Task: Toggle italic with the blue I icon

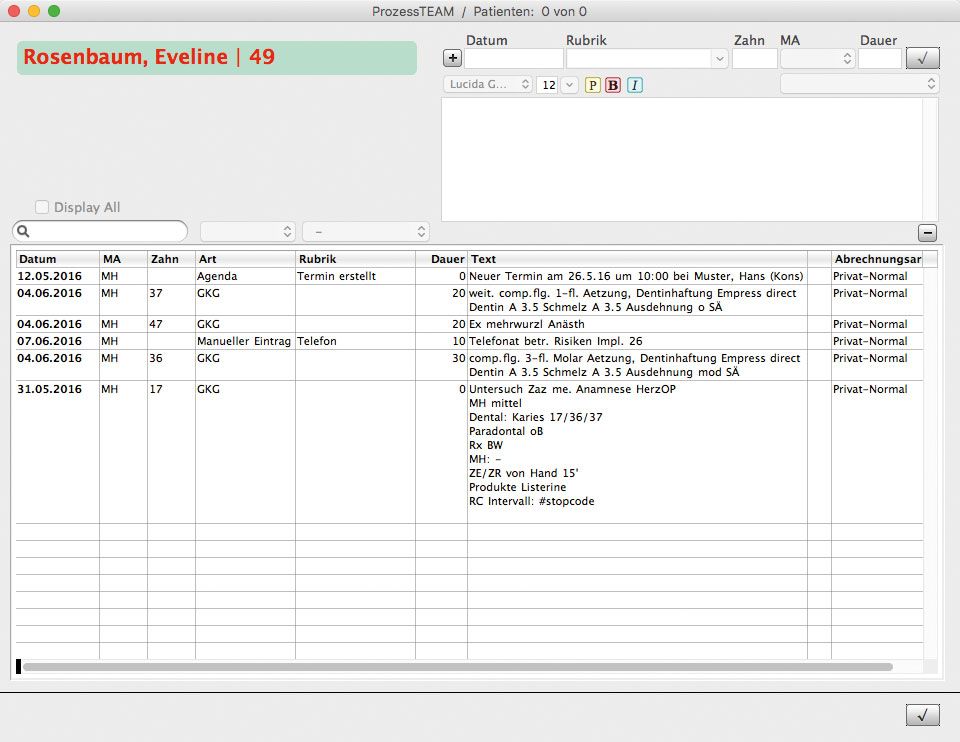Action: pos(634,85)
